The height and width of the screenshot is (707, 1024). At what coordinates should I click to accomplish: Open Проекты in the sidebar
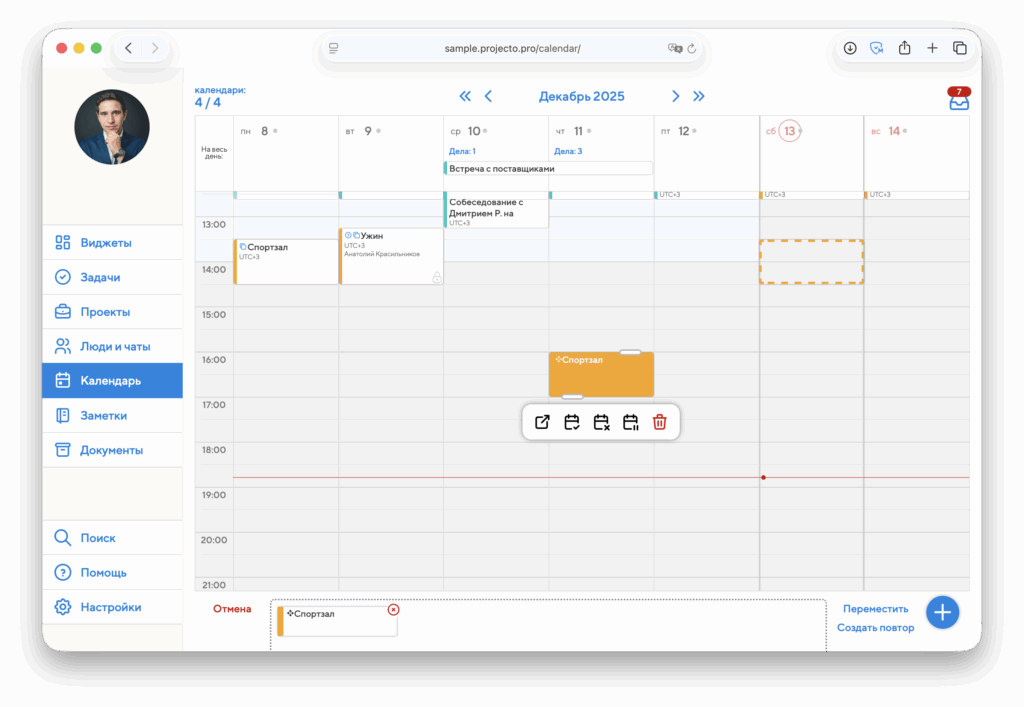click(105, 312)
